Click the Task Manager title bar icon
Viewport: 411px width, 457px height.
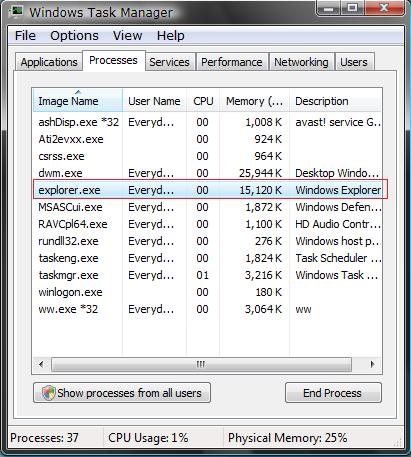(x=16, y=11)
